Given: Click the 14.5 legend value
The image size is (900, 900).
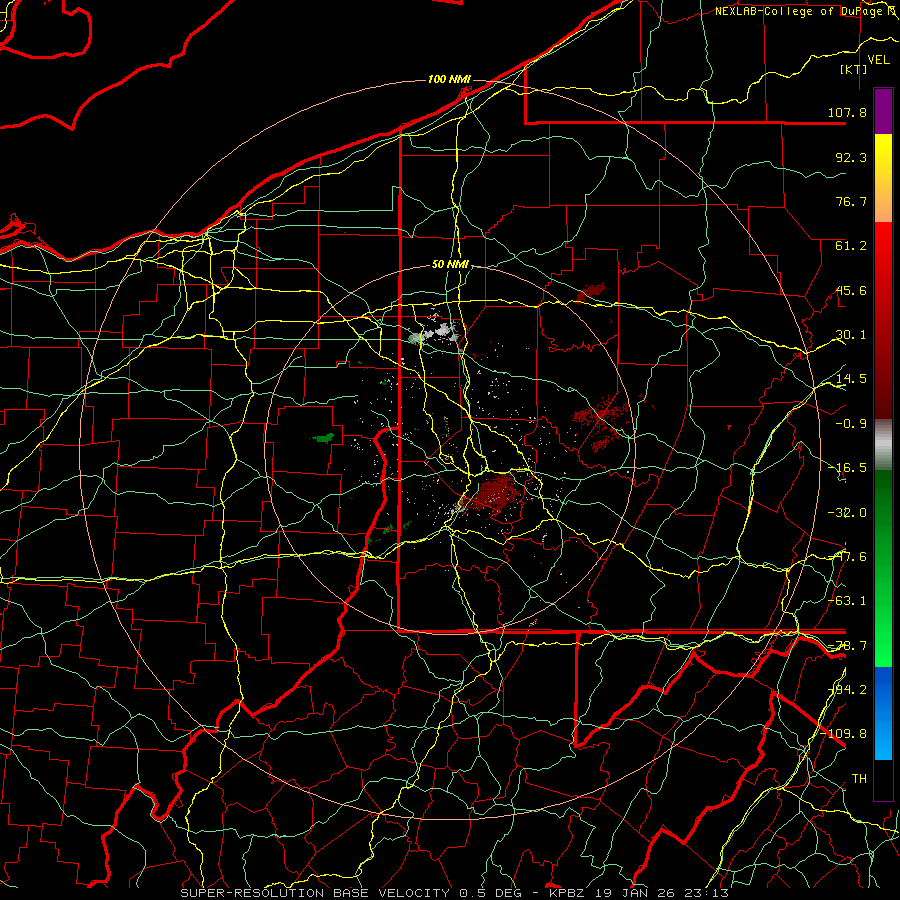Looking at the screenshot, I should tap(851, 379).
